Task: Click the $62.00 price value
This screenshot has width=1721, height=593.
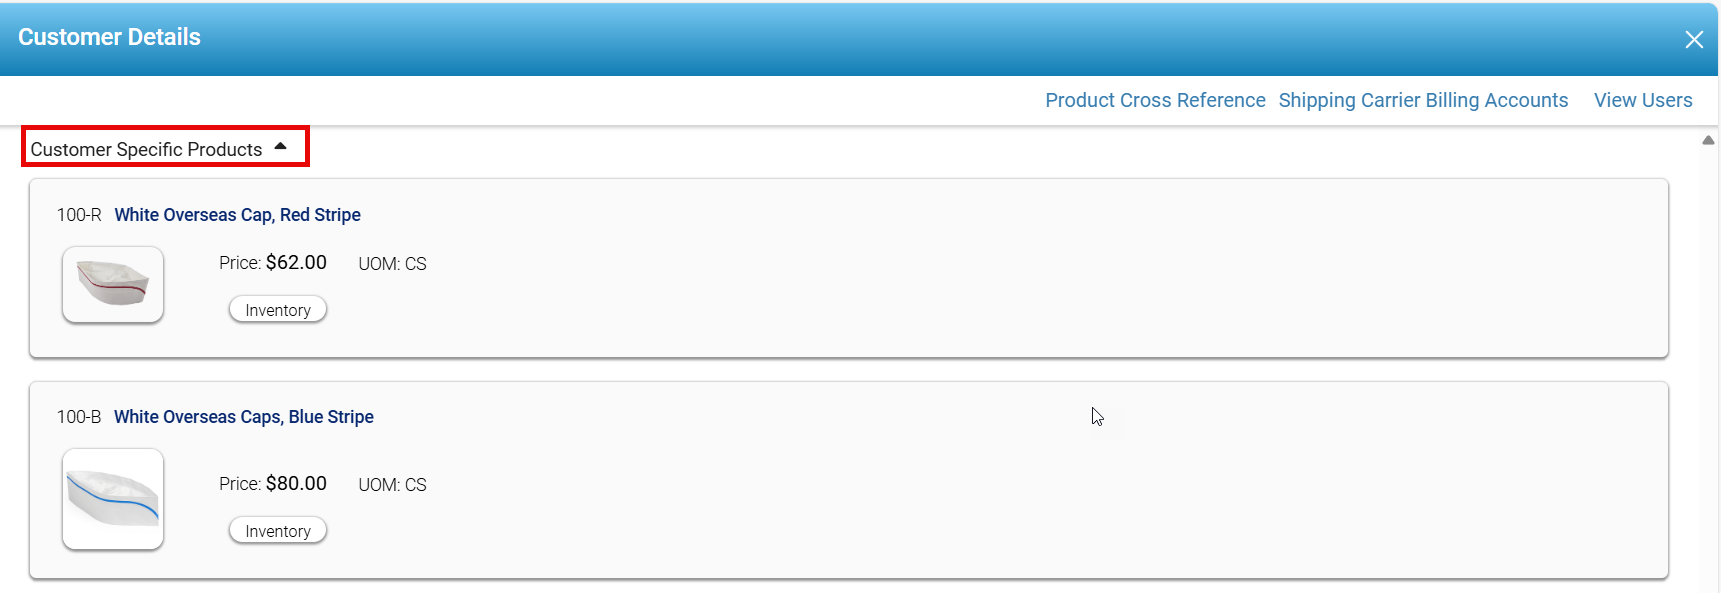Action: 296,262
